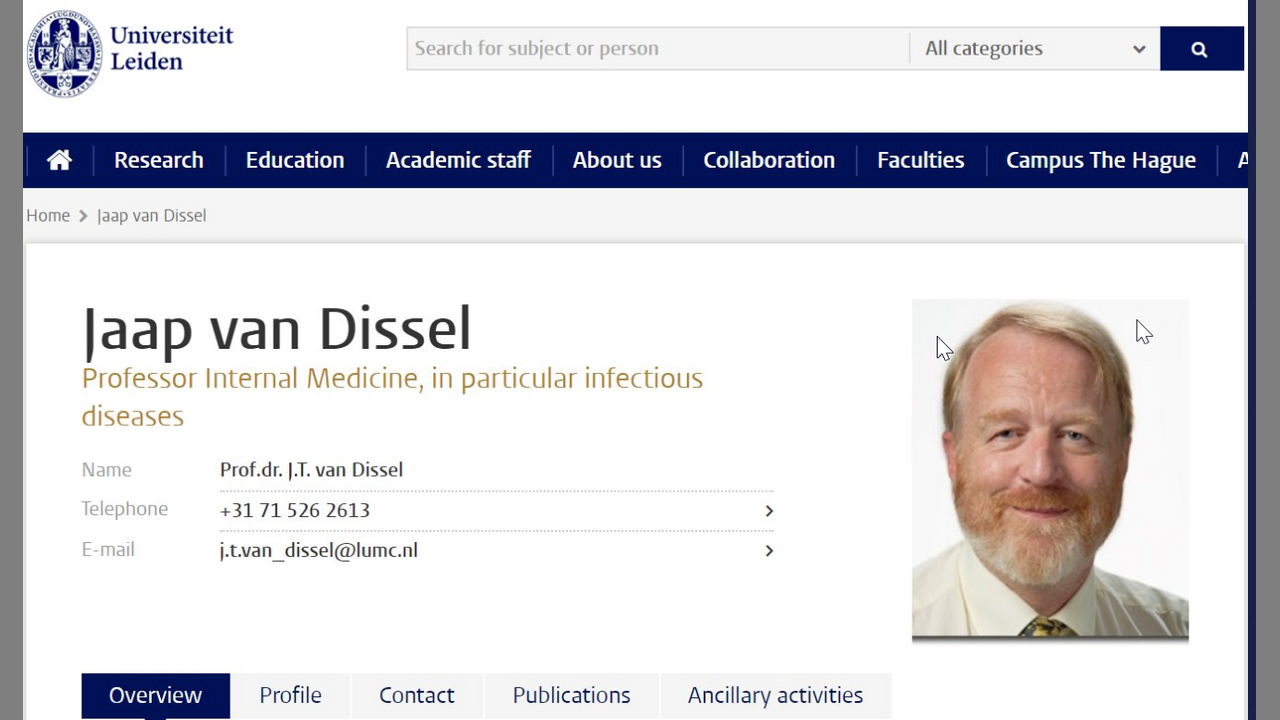
Task: Open the Education menu
Action: (294, 160)
